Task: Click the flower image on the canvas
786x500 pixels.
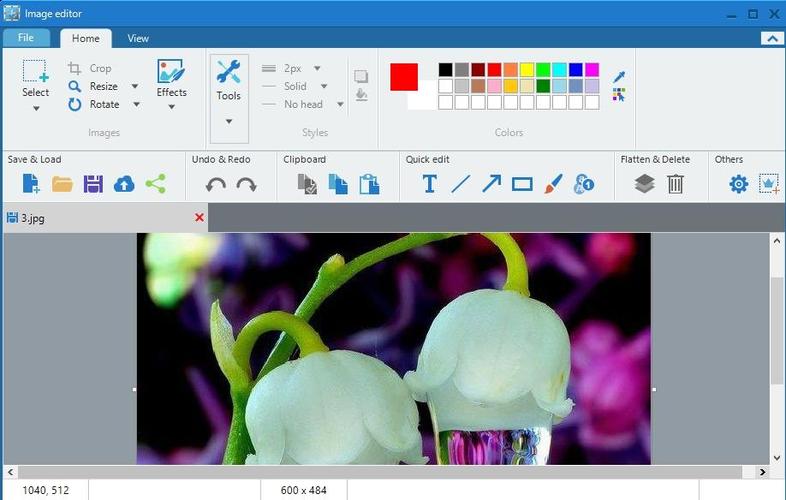Action: coord(394,349)
